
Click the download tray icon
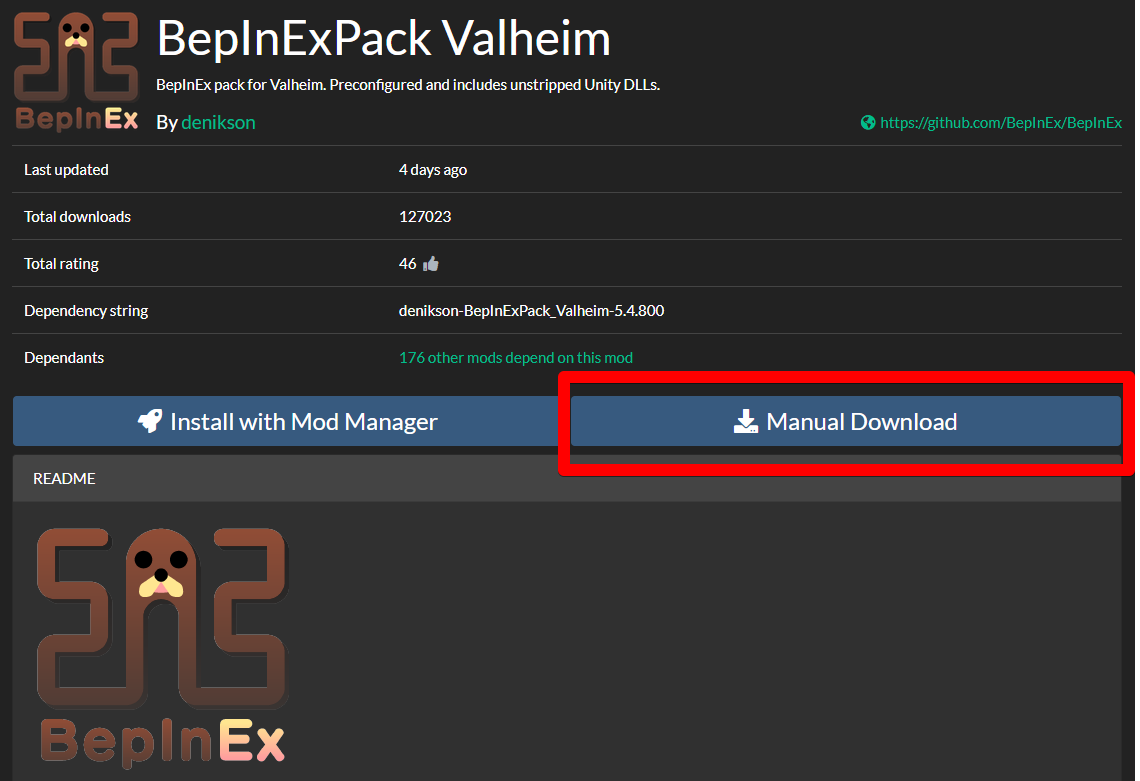(x=746, y=421)
